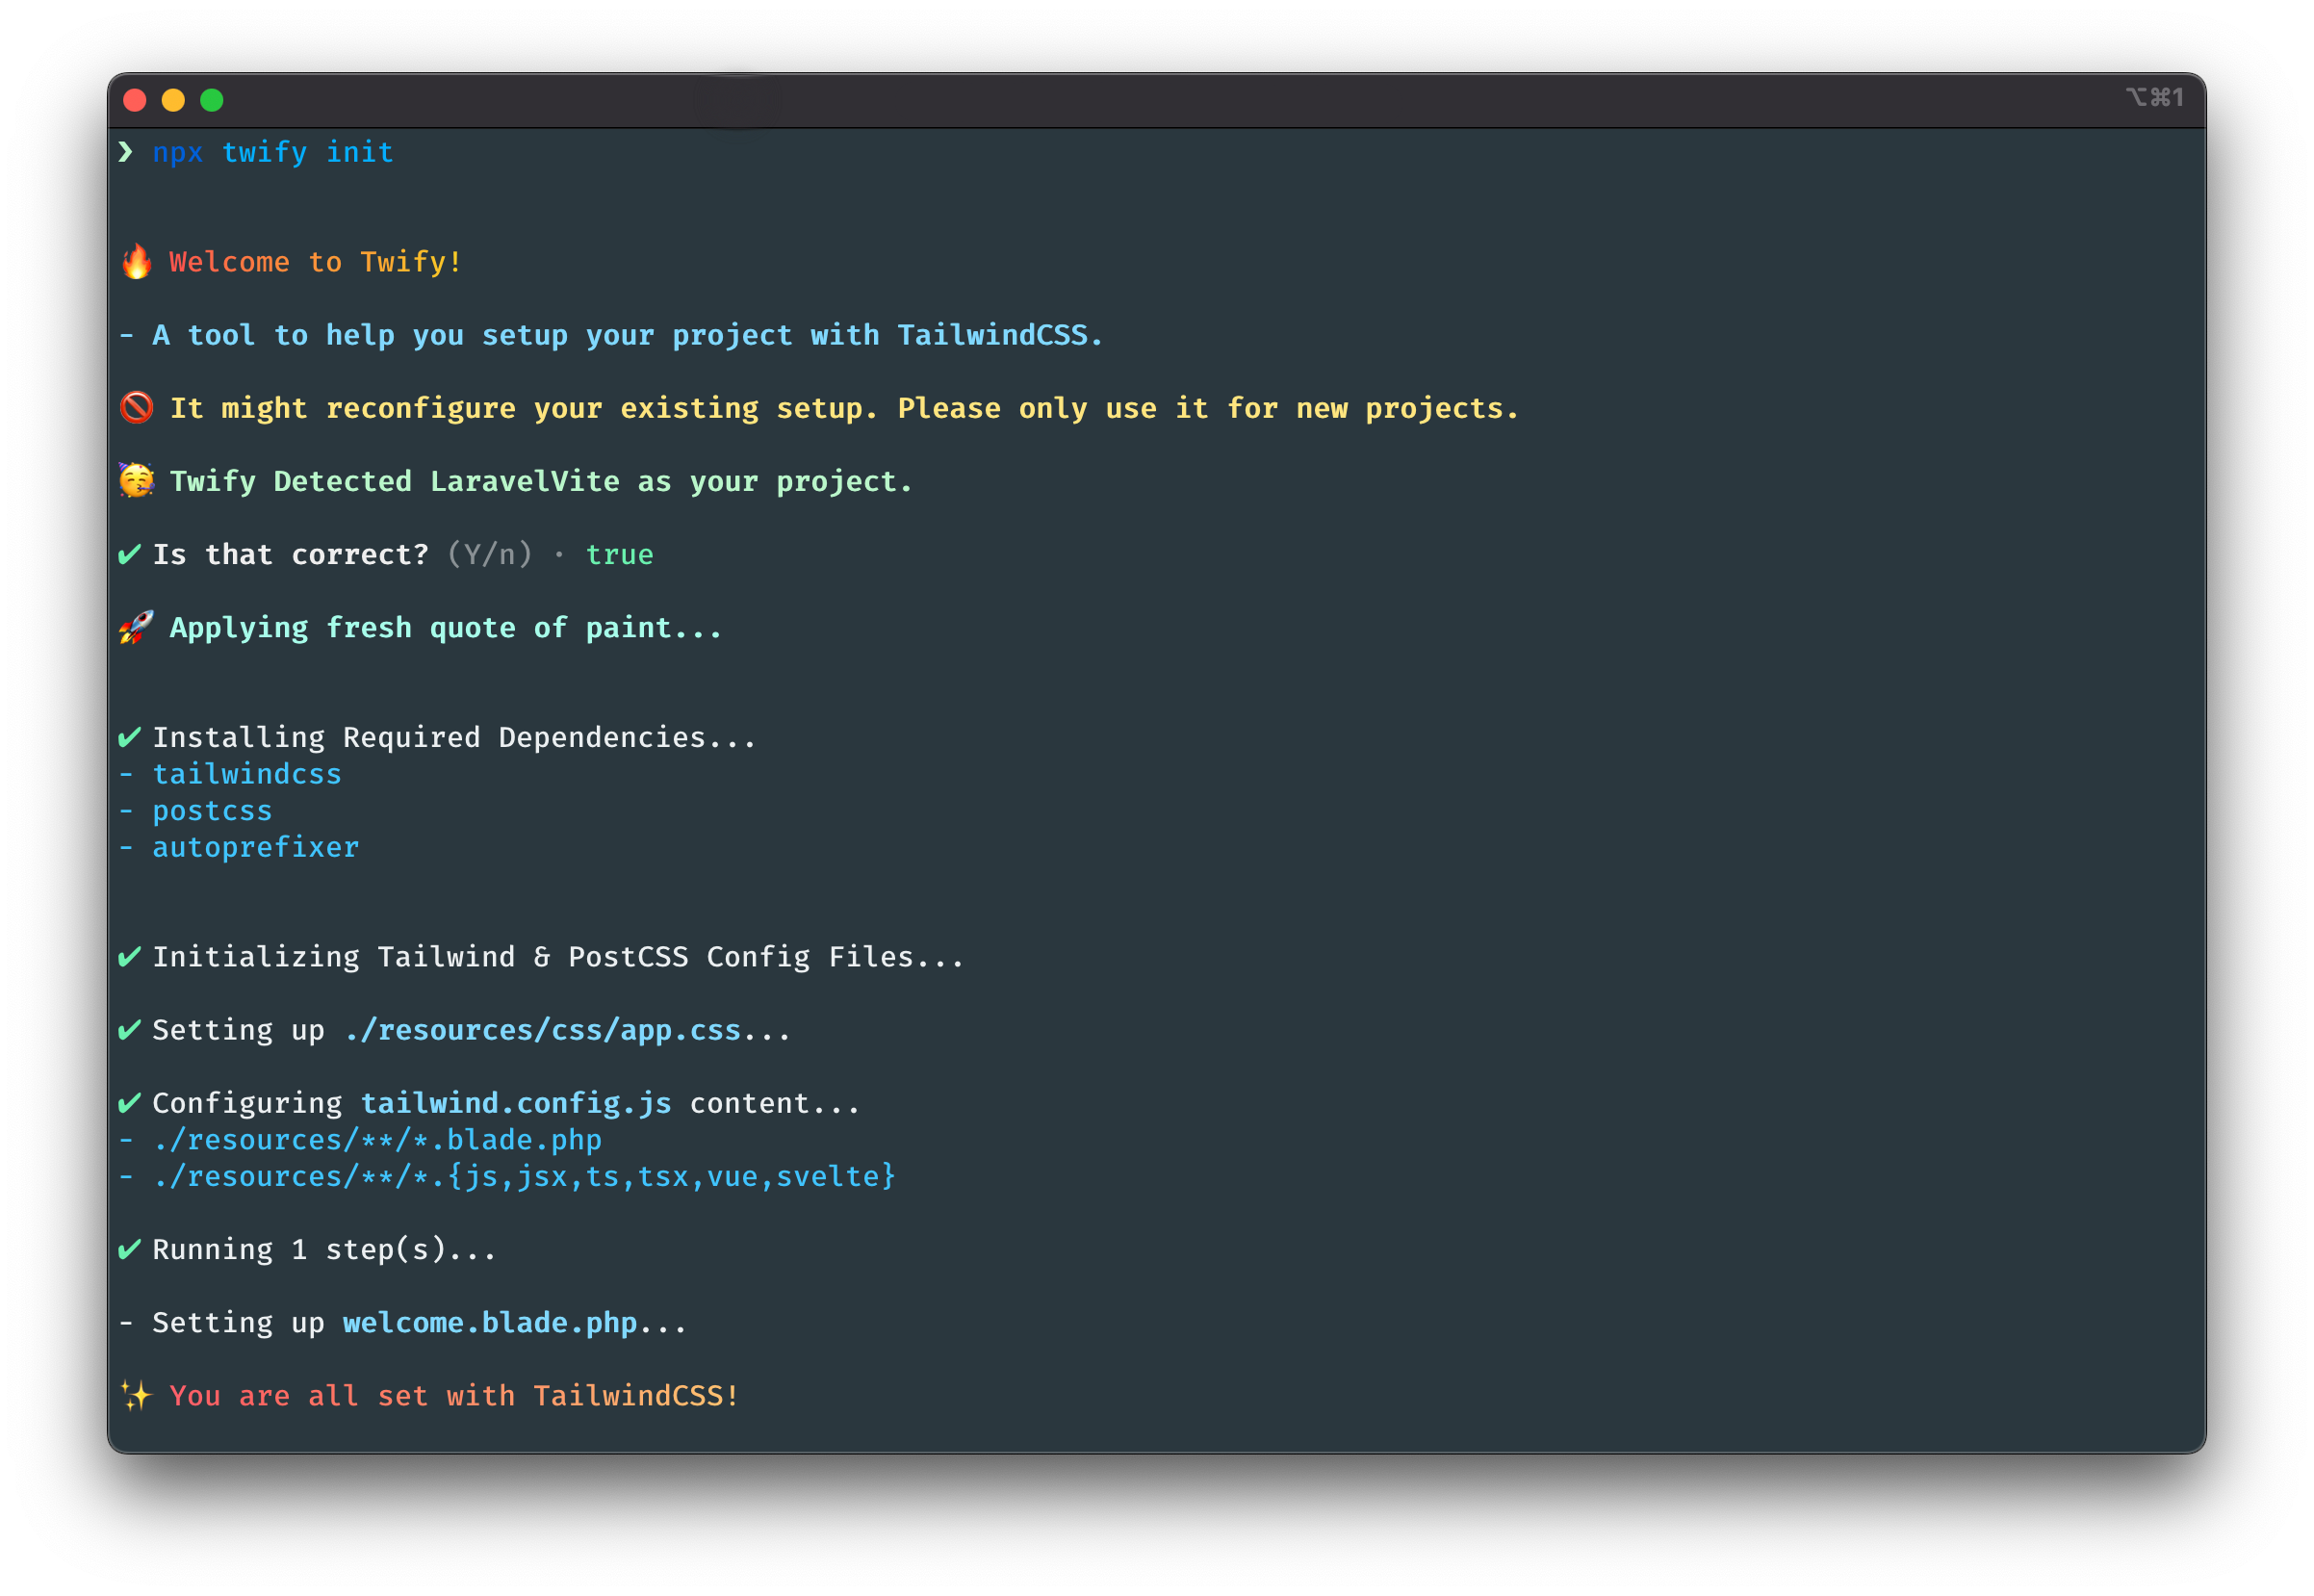Click checkmark beside Initializing Tailwind & PostCSS
This screenshot has height=1596, width=2314.
129,958
